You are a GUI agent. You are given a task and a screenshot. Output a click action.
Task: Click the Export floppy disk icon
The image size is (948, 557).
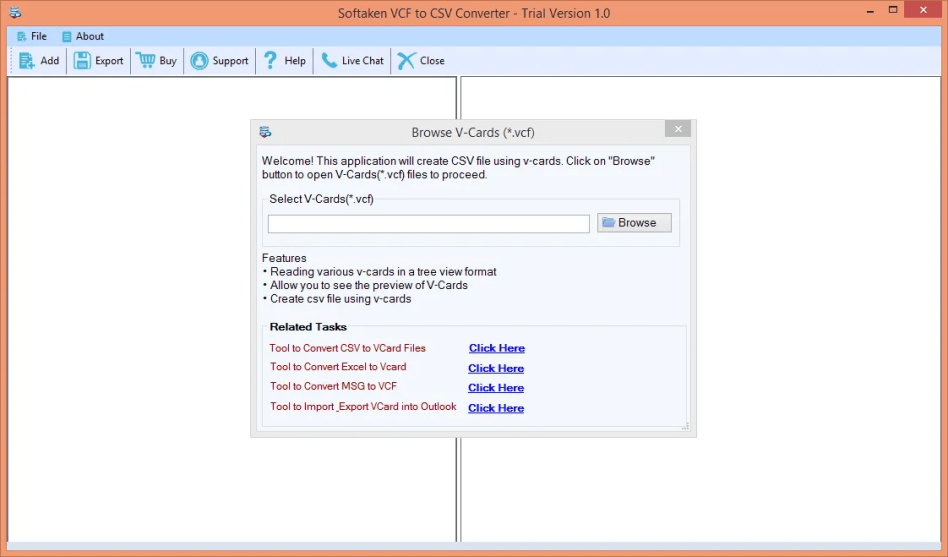tap(82, 60)
